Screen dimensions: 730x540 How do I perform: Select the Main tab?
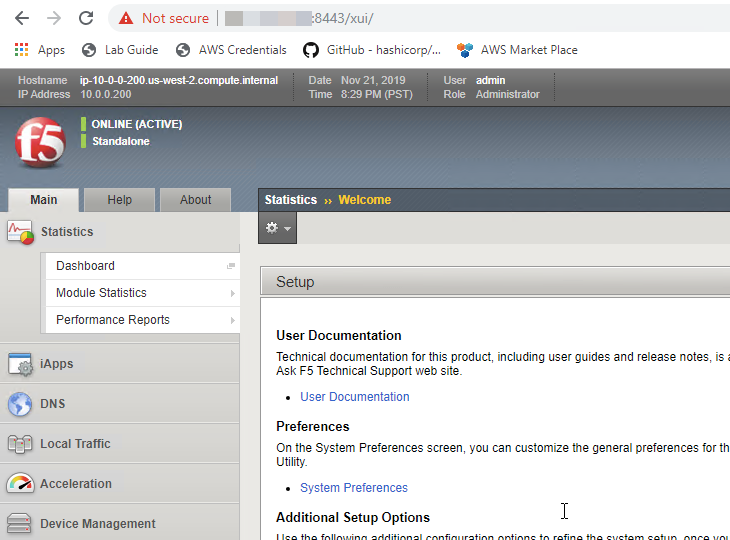pos(44,200)
